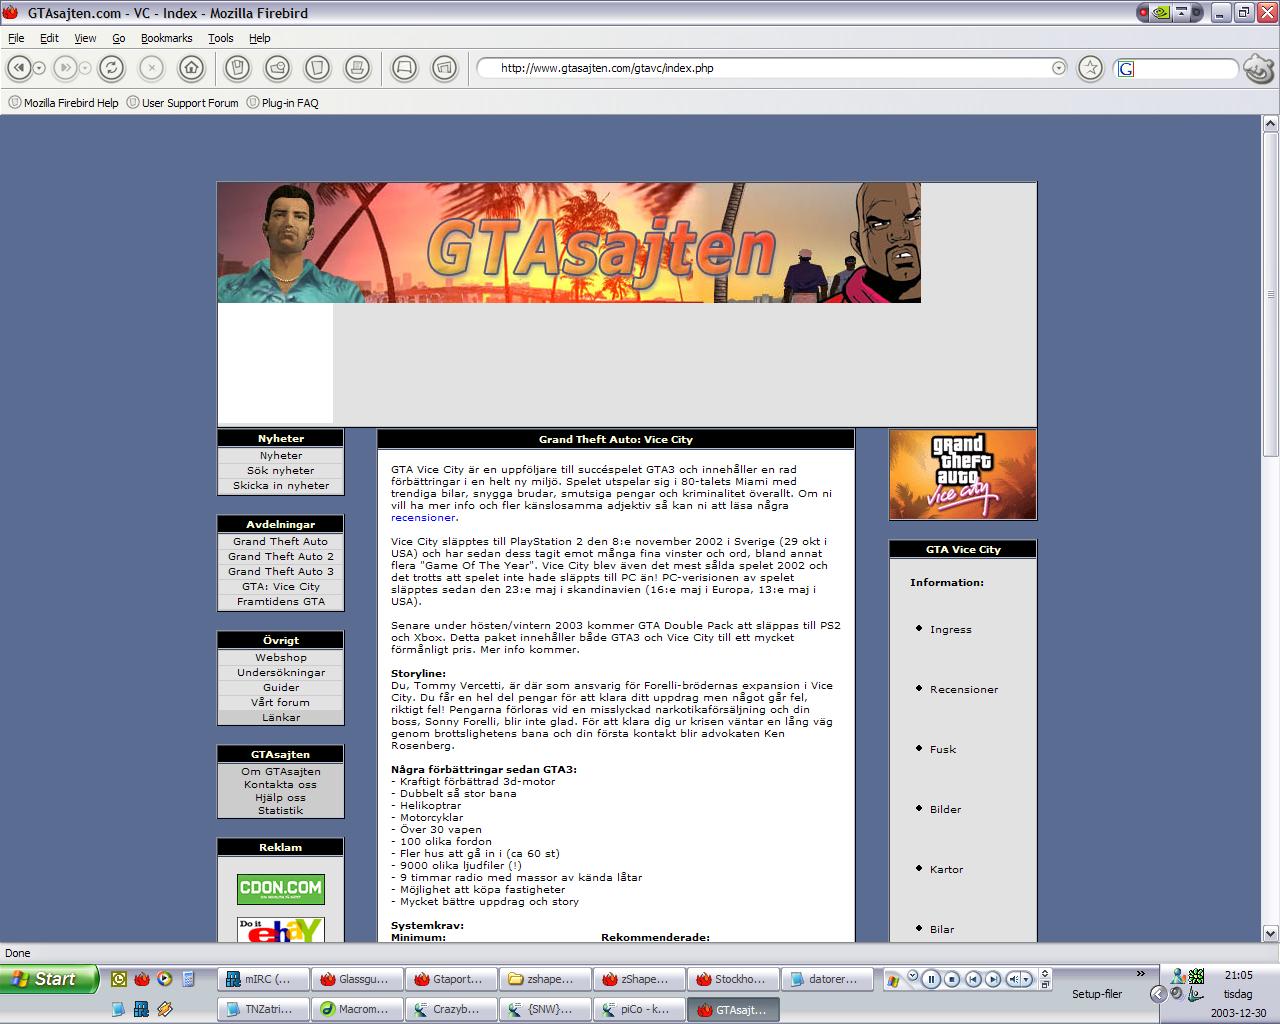
Task: Switch to the mIRC taskbar window
Action: (x=262, y=979)
